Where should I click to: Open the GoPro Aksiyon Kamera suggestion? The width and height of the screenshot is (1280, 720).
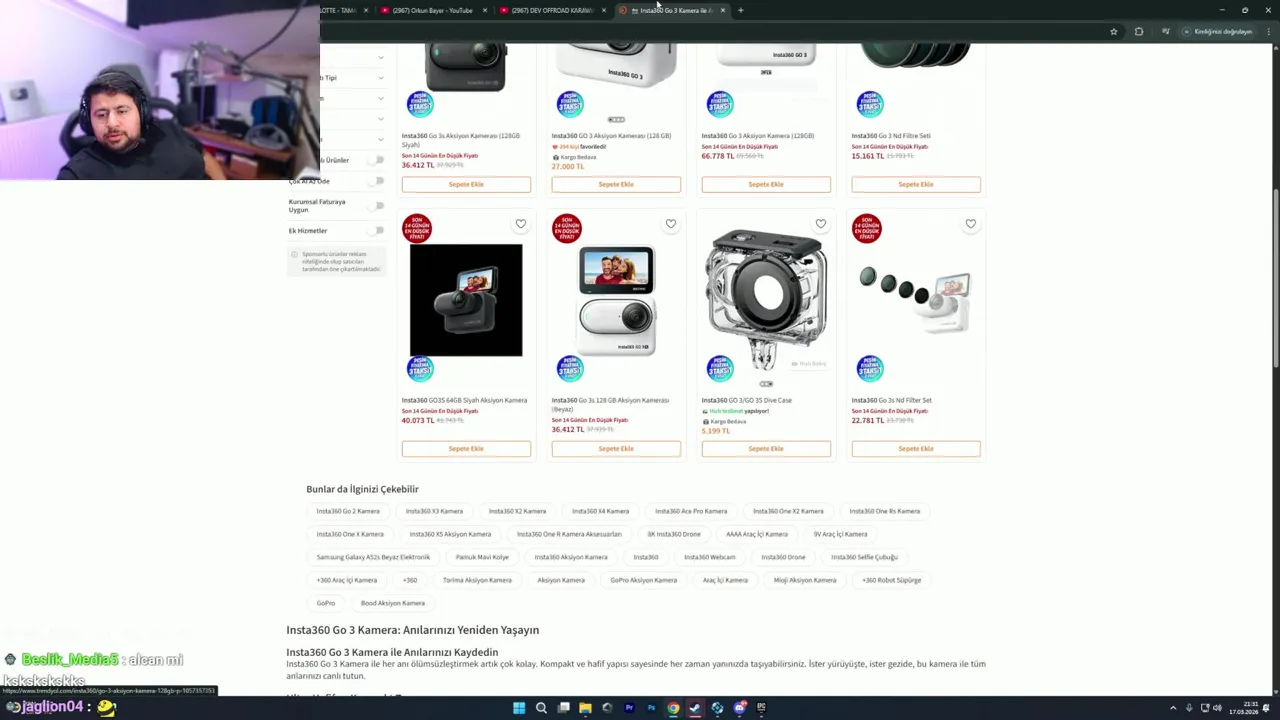coord(644,580)
